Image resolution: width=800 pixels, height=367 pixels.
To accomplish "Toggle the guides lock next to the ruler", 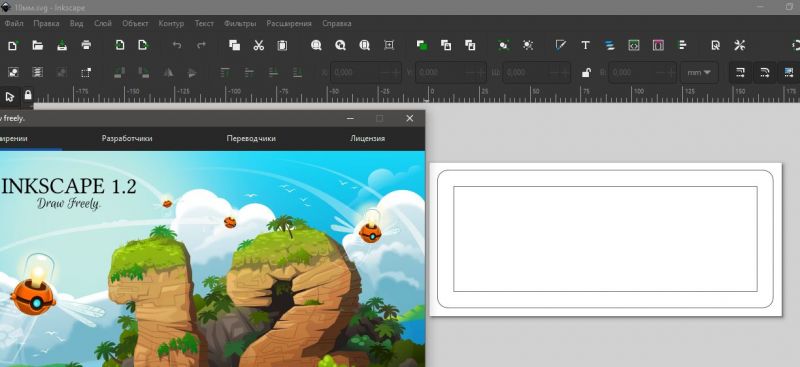I will point(28,95).
